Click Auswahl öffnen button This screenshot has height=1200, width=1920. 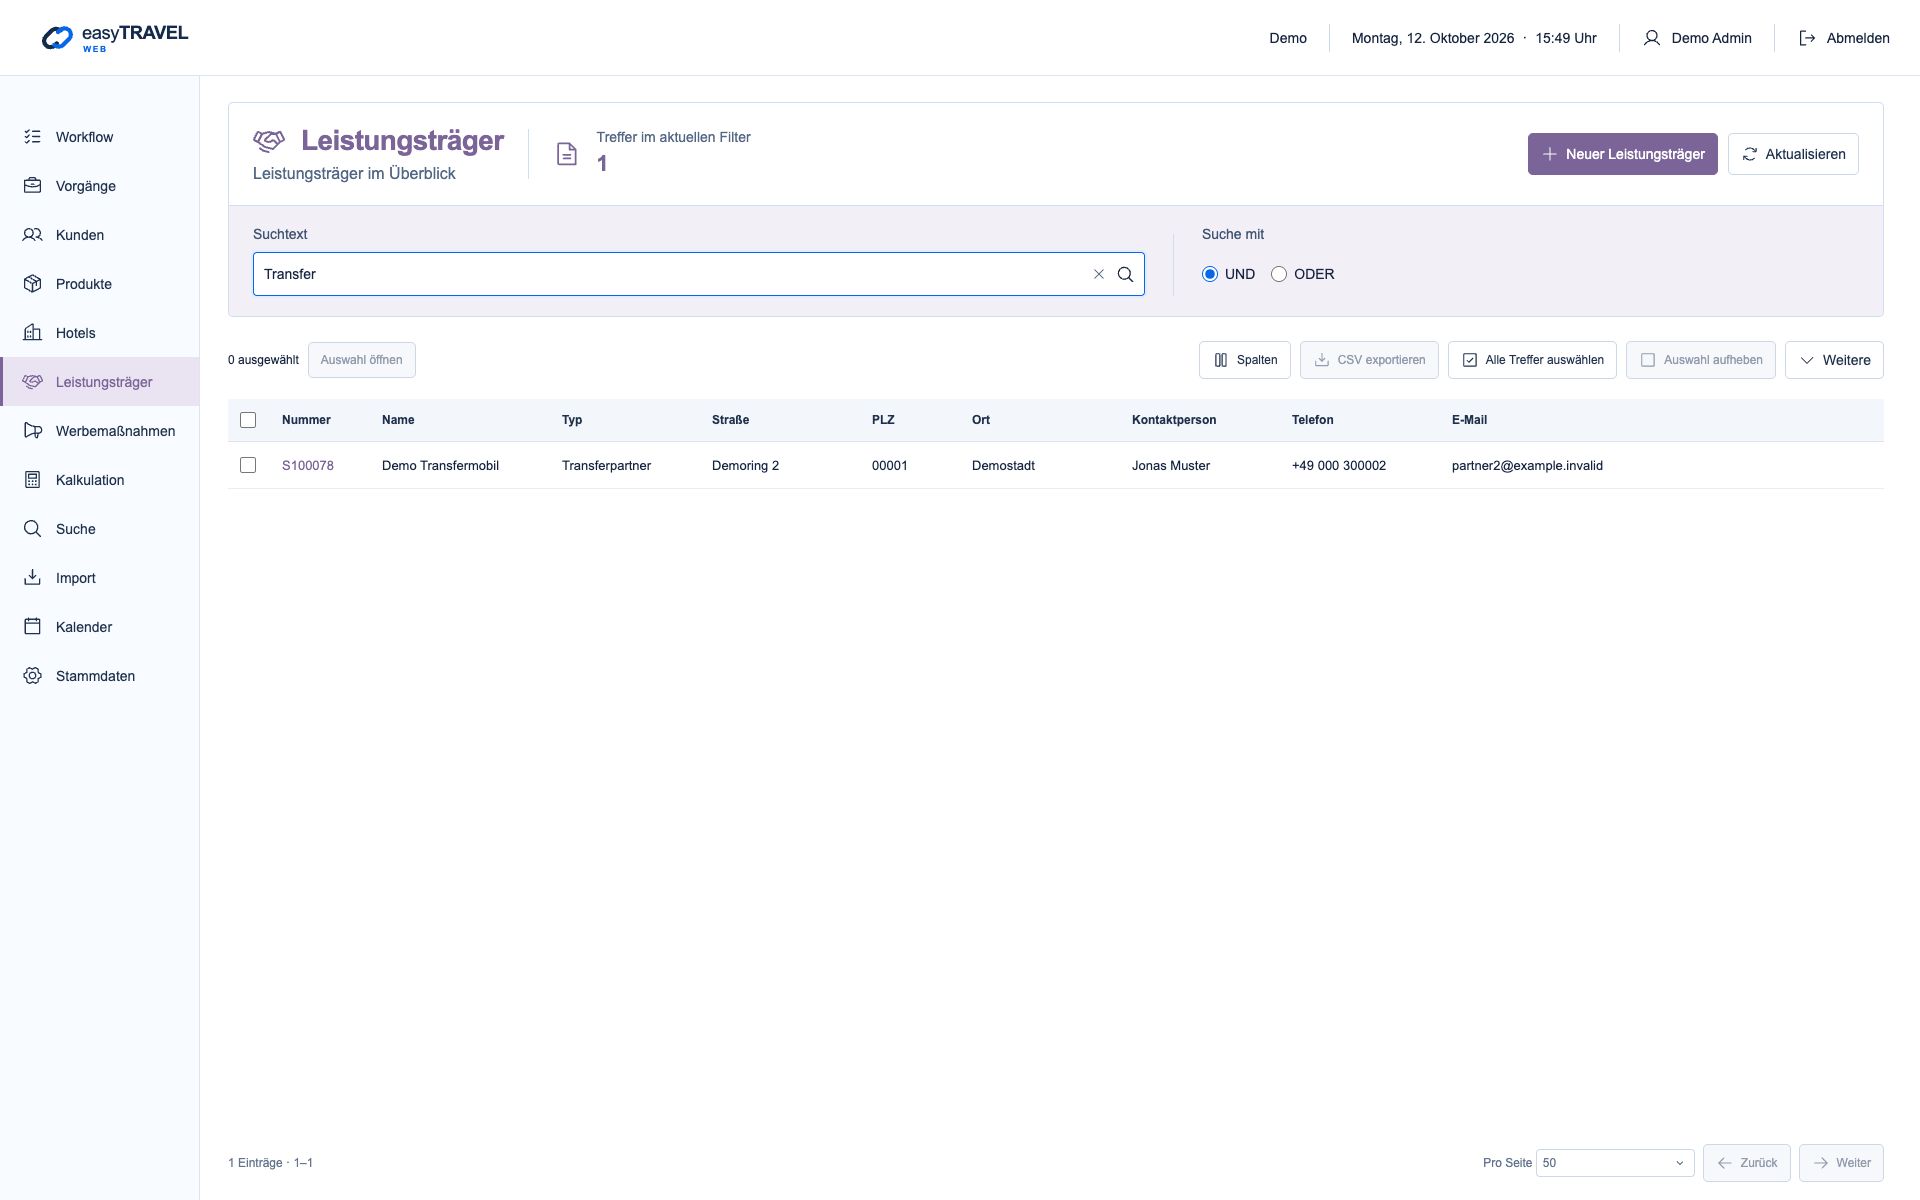click(x=361, y=360)
